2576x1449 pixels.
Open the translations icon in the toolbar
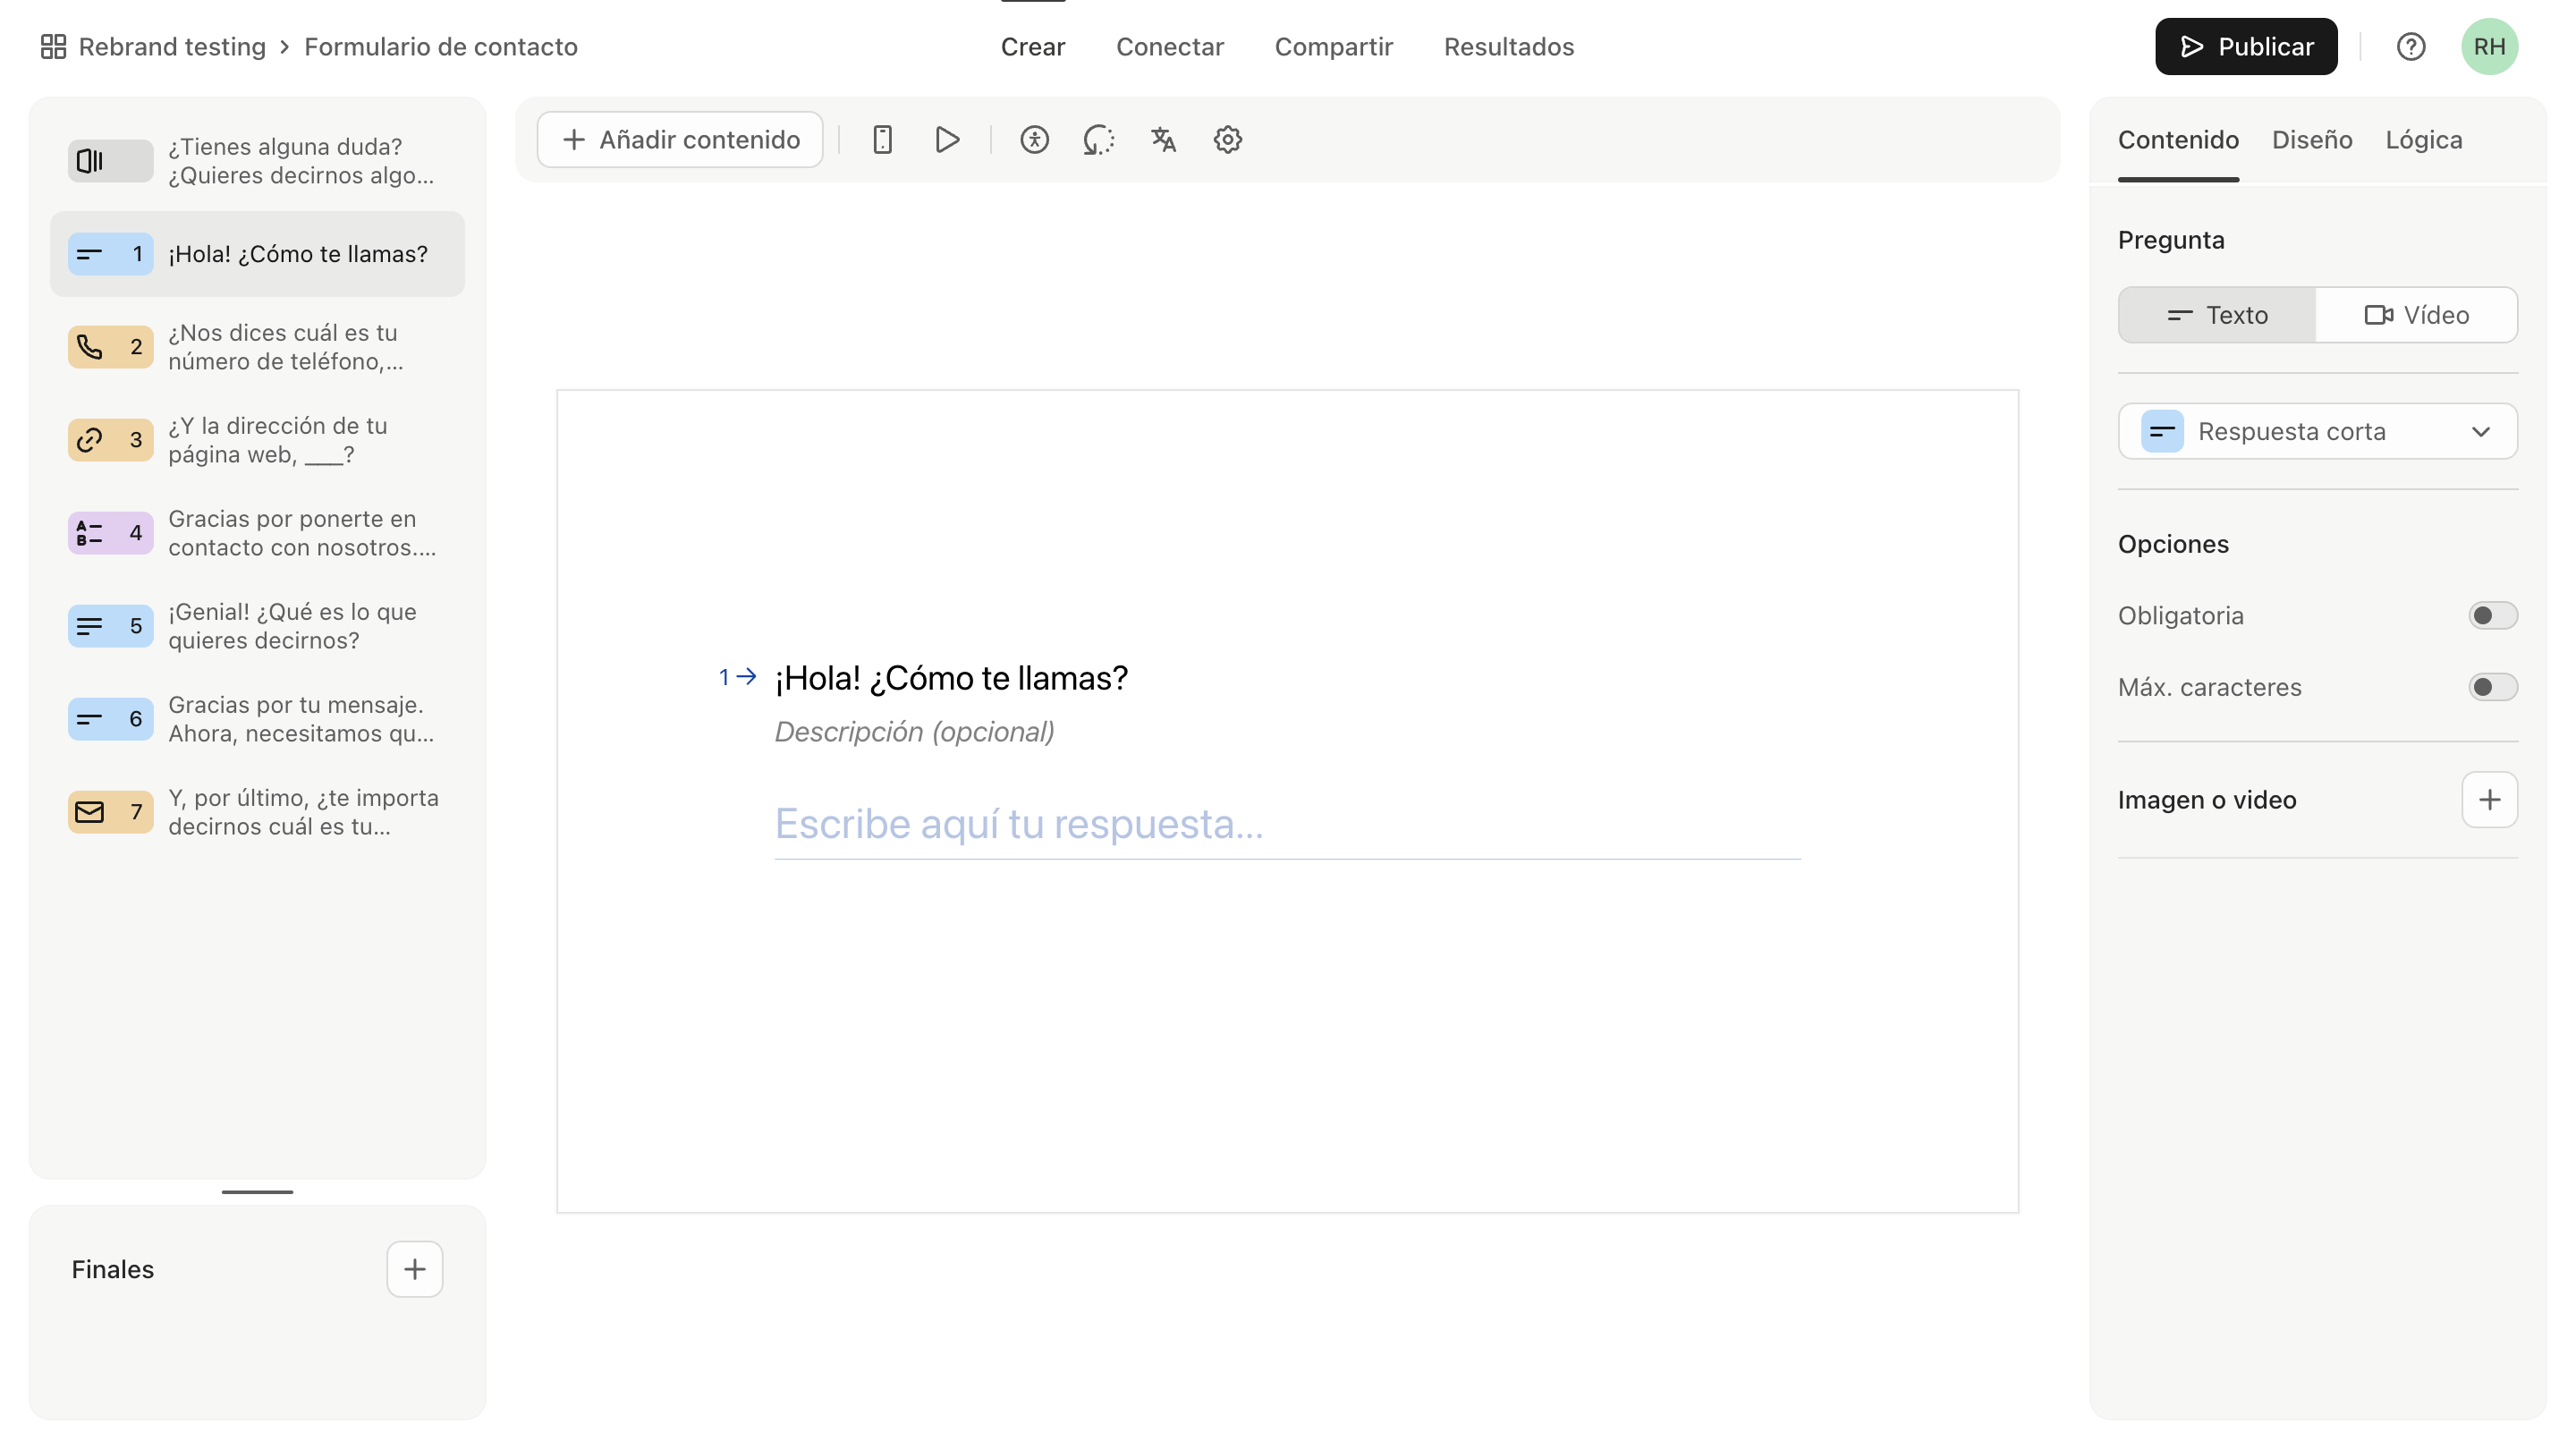pyautogui.click(x=1162, y=139)
